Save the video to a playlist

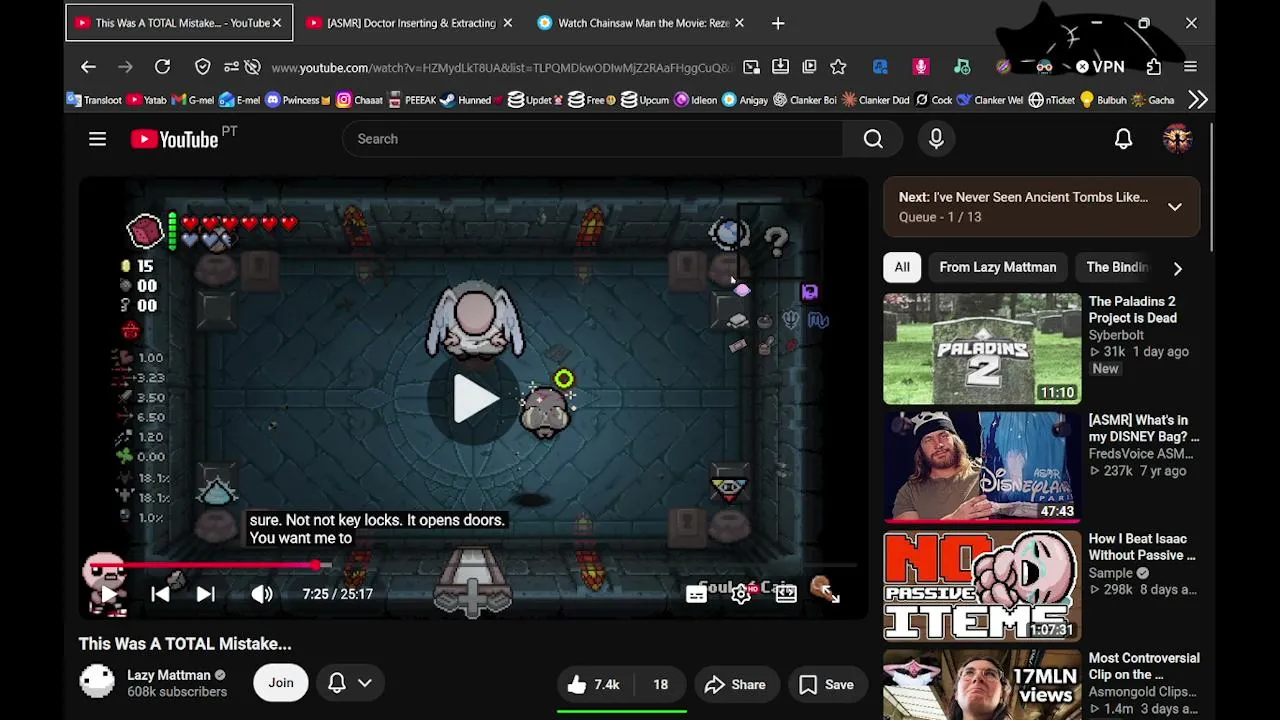827,684
